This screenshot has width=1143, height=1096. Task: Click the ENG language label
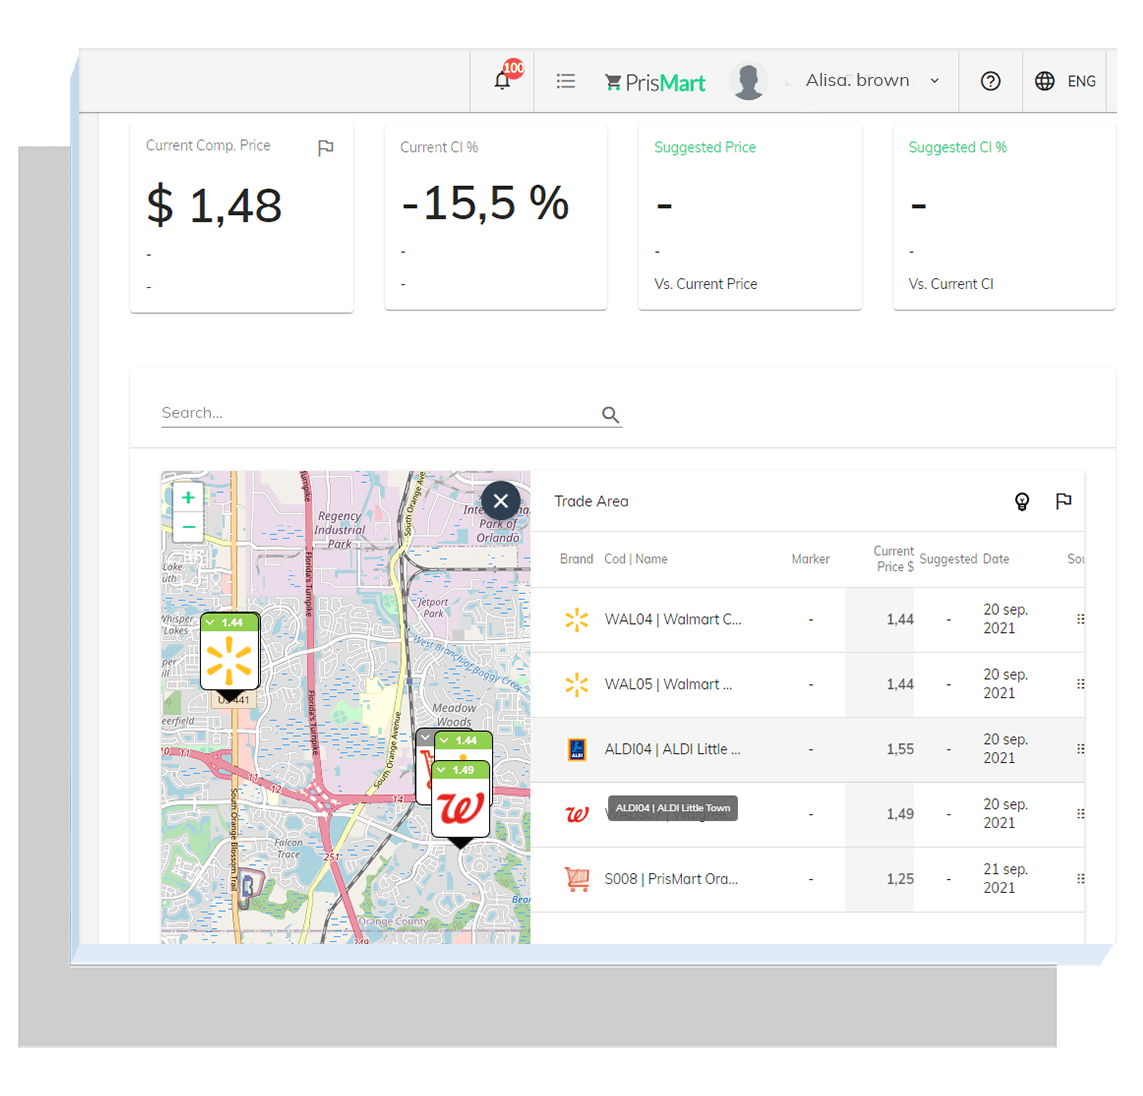click(1081, 81)
